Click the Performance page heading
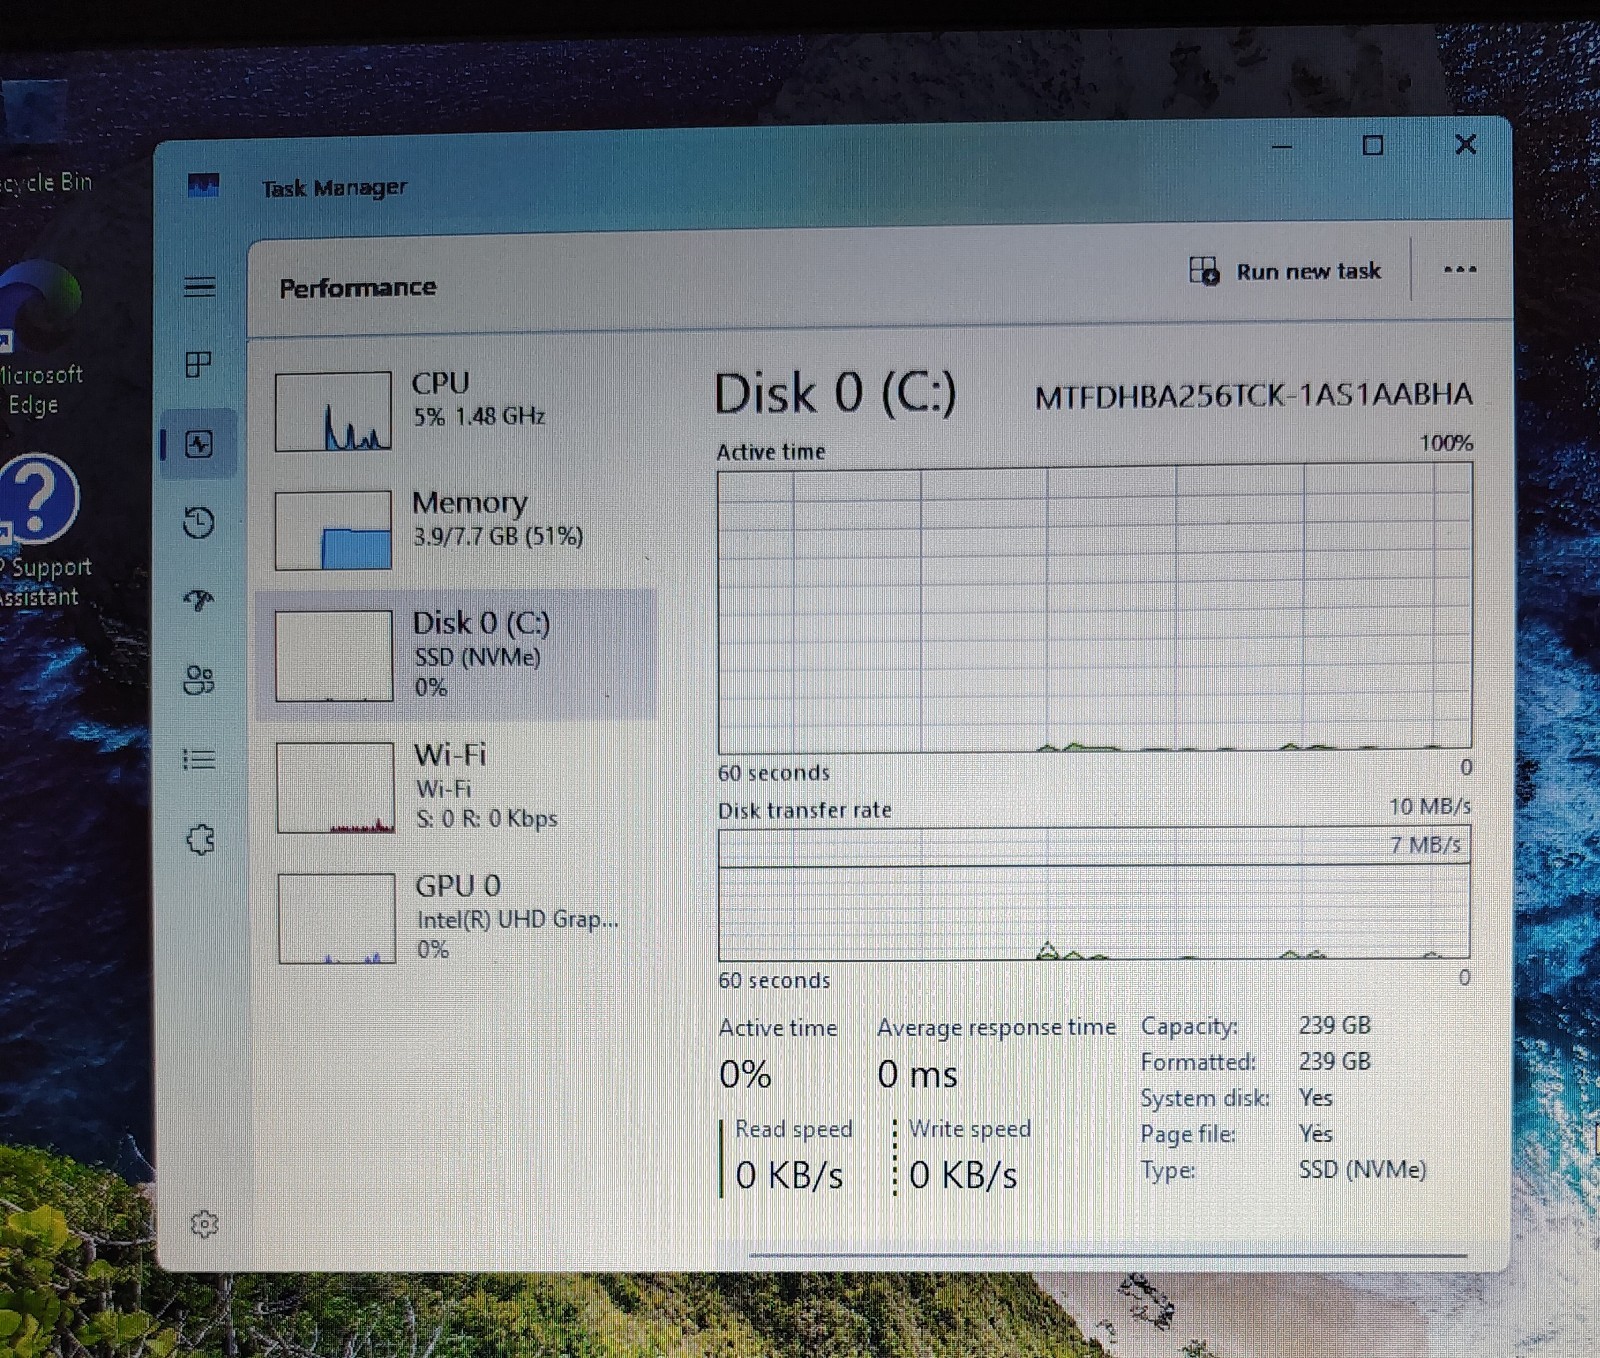The width and height of the screenshot is (1600, 1358). tap(358, 288)
